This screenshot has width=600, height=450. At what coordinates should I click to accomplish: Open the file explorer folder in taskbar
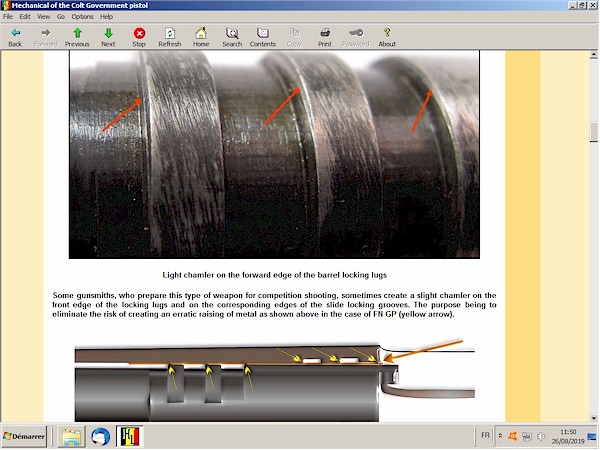(72, 436)
